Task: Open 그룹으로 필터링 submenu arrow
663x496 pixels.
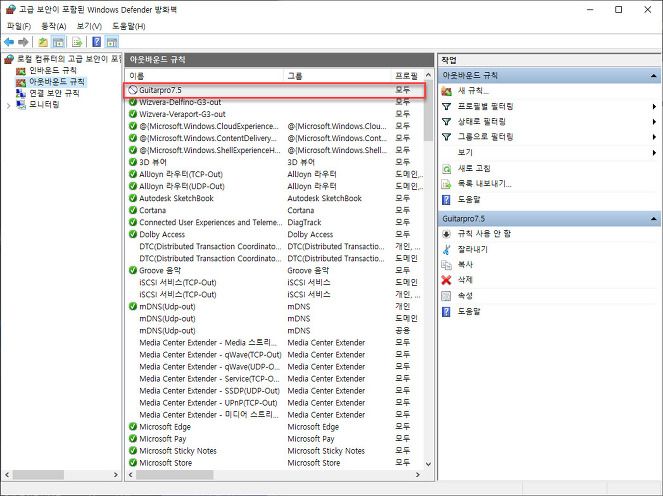Action: pyautogui.click(x=654, y=137)
